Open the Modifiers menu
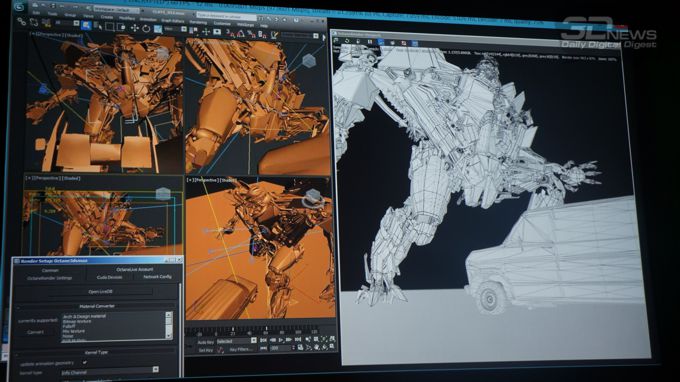 [127, 18]
